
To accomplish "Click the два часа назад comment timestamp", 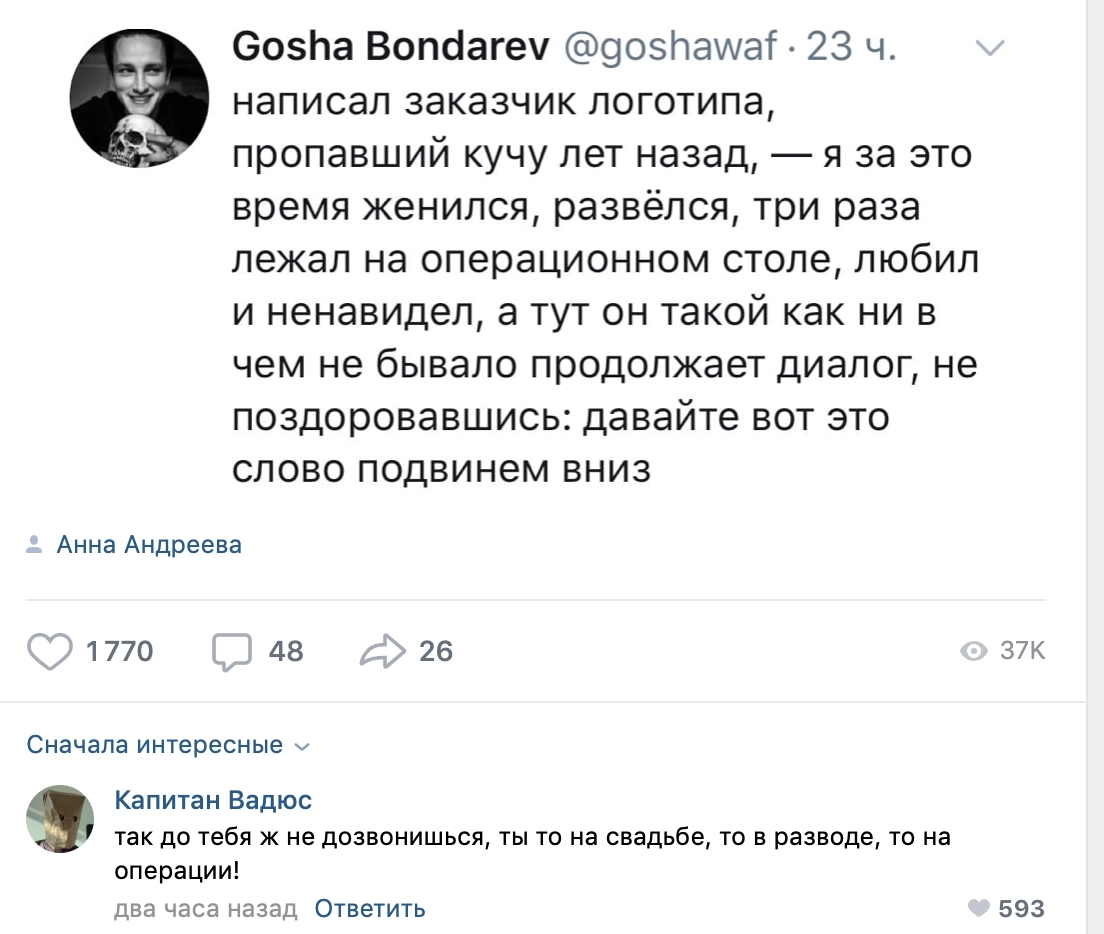I will pos(206,909).
